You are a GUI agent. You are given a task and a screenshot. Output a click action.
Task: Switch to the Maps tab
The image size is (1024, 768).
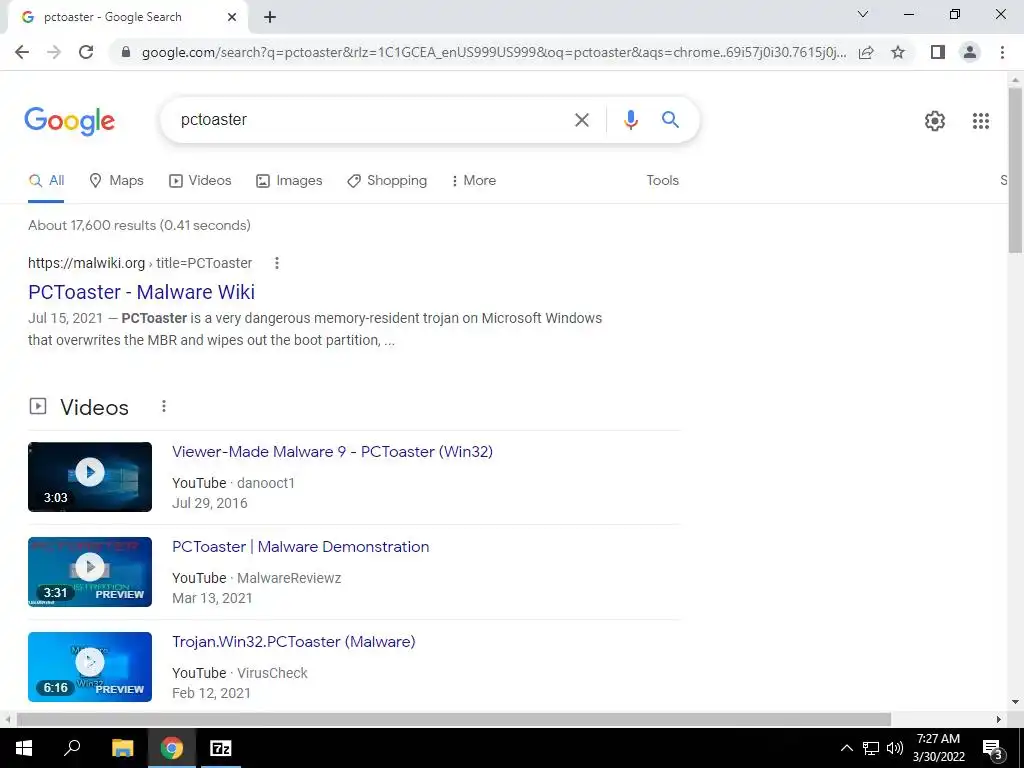click(116, 181)
